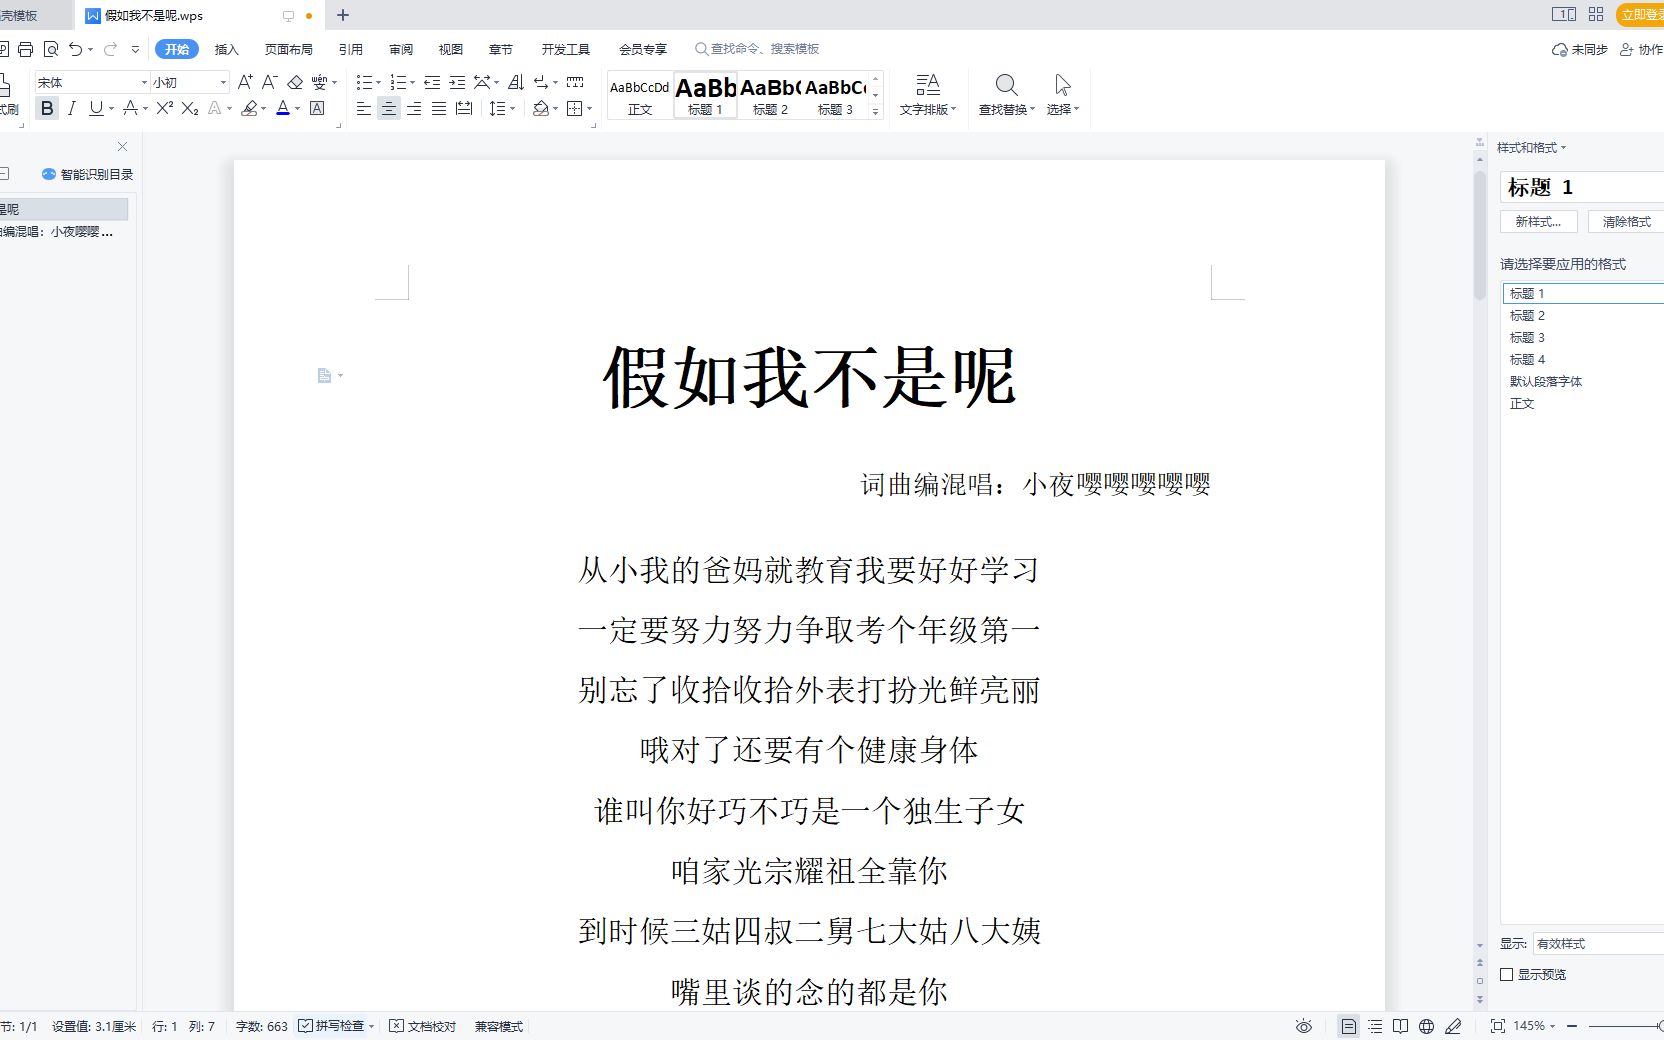Close the navigation pane with X
The image size is (1664, 1040).
tap(122, 146)
